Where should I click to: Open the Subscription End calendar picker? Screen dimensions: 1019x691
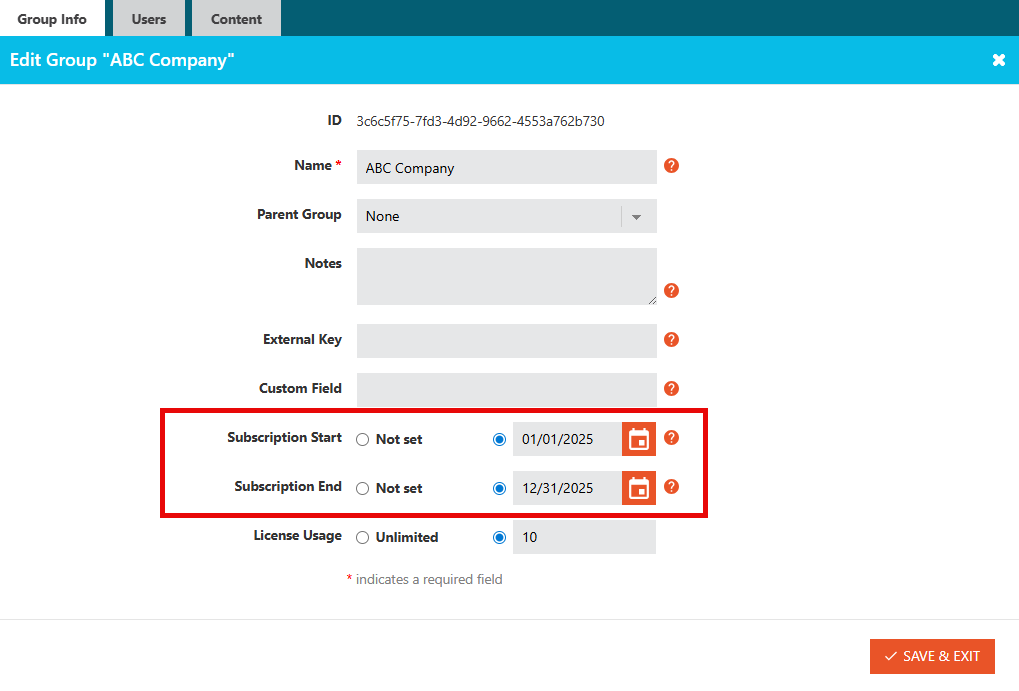(638, 488)
